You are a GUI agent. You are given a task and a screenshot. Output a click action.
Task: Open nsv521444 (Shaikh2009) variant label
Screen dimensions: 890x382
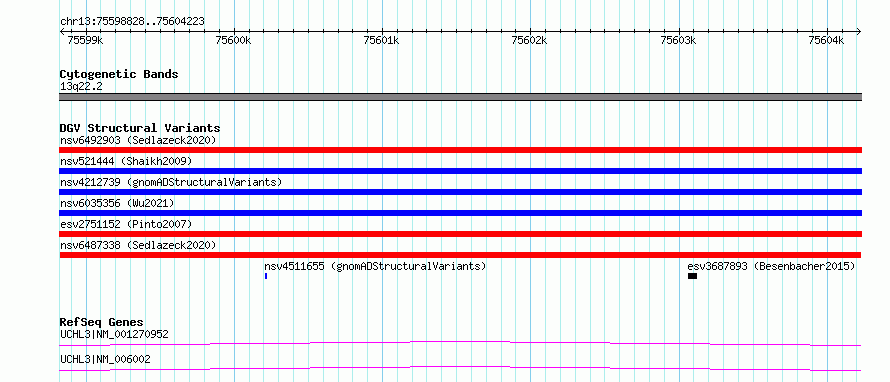(126, 162)
